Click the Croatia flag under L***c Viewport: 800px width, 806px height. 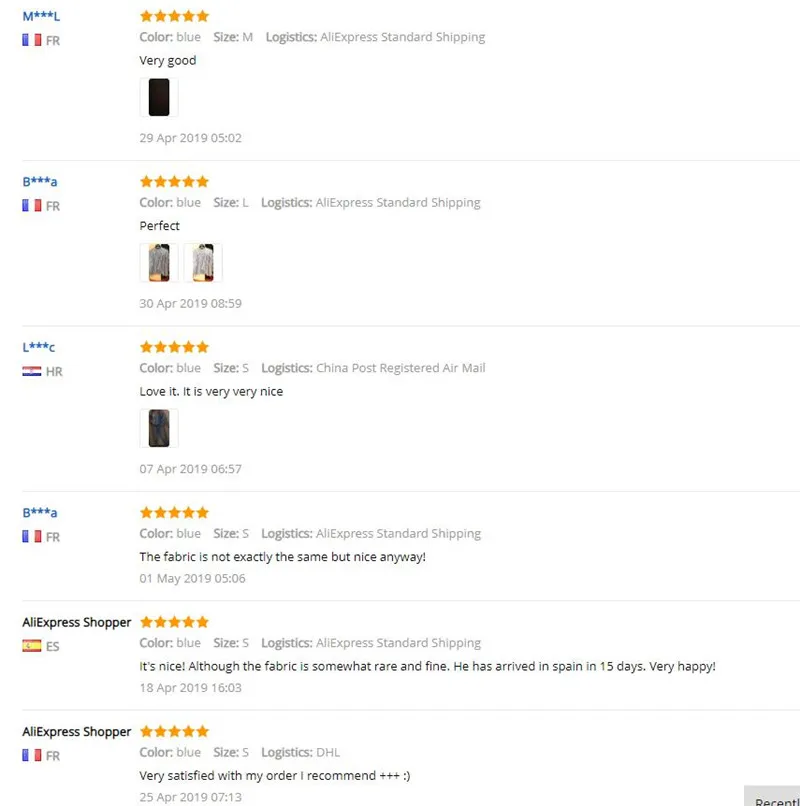pyautogui.click(x=31, y=371)
